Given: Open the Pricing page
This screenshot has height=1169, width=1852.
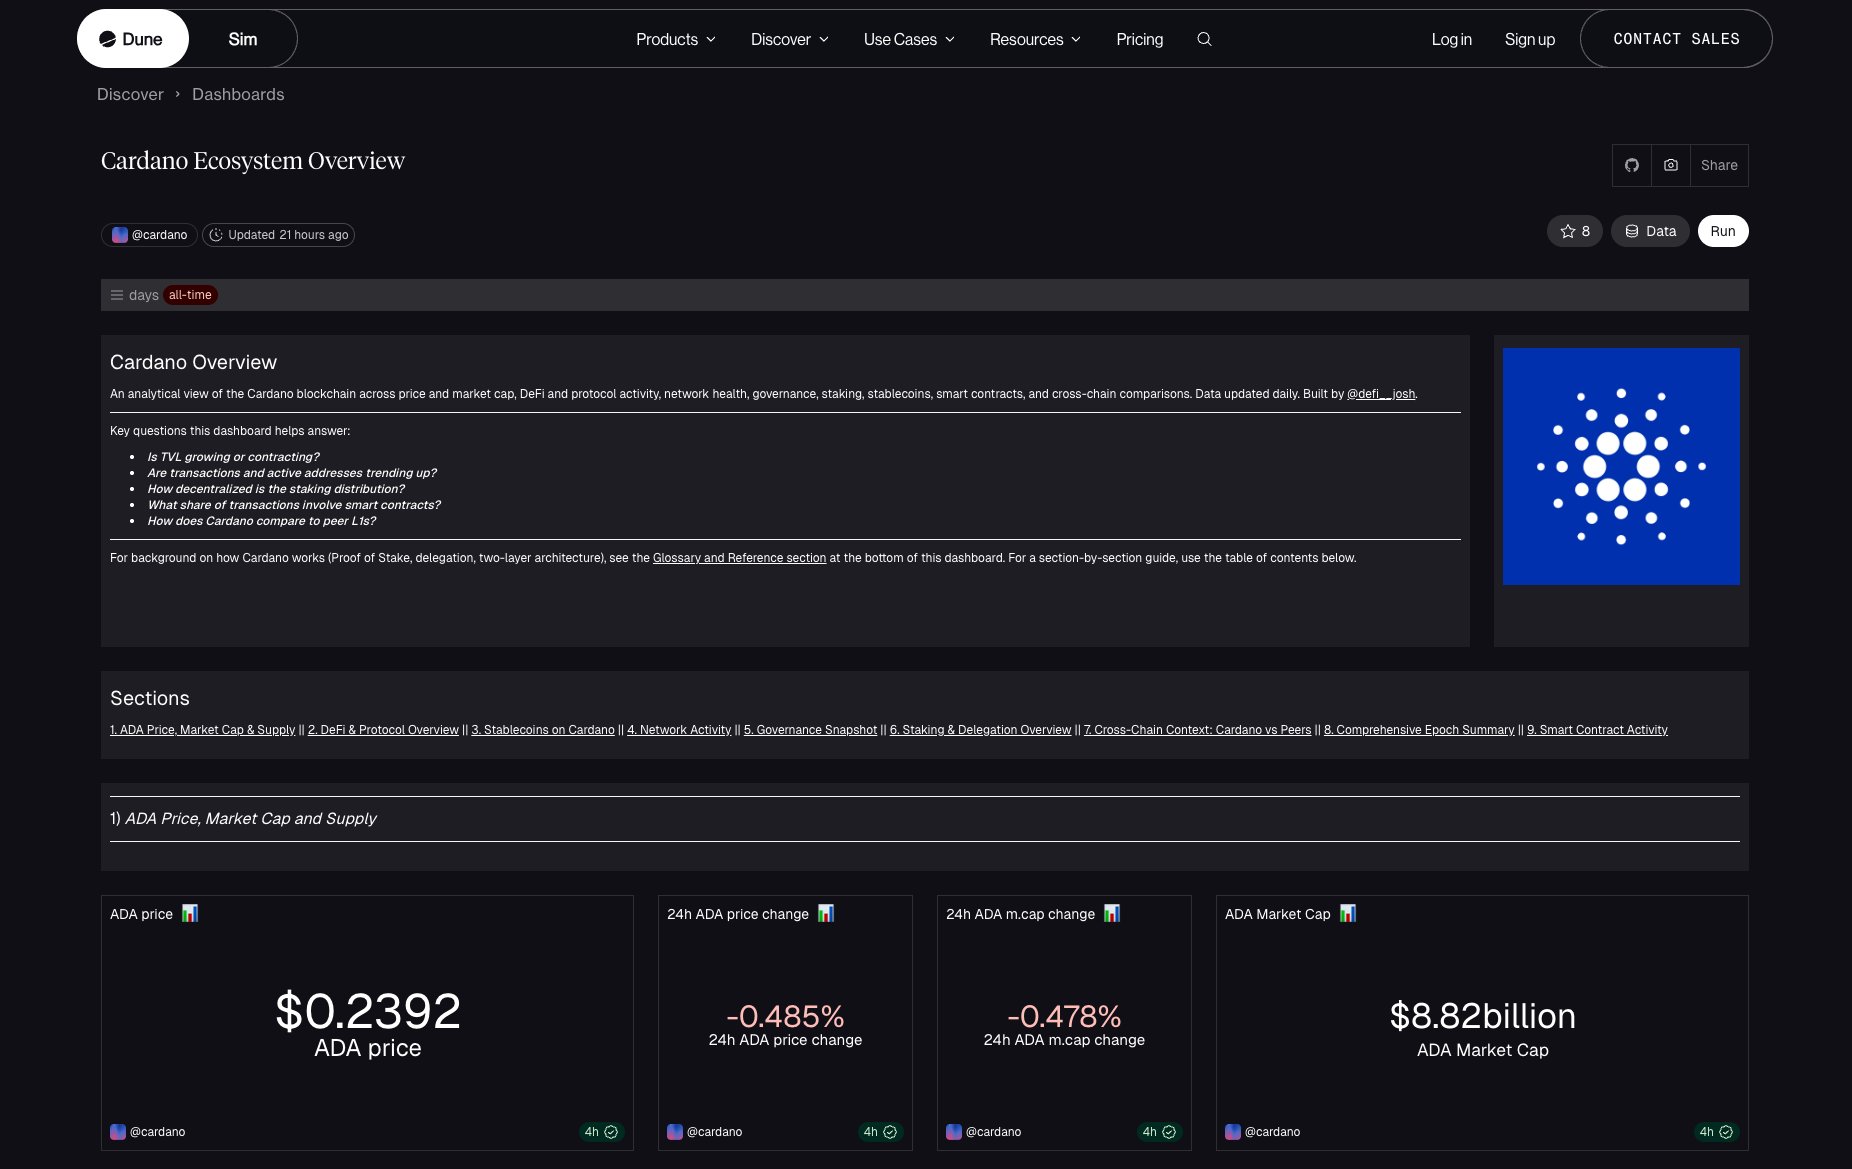Looking at the screenshot, I should click(x=1139, y=39).
